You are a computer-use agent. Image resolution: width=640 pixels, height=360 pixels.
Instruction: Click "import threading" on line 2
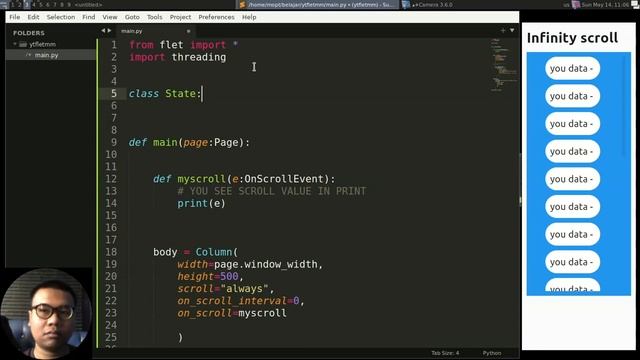(178, 57)
